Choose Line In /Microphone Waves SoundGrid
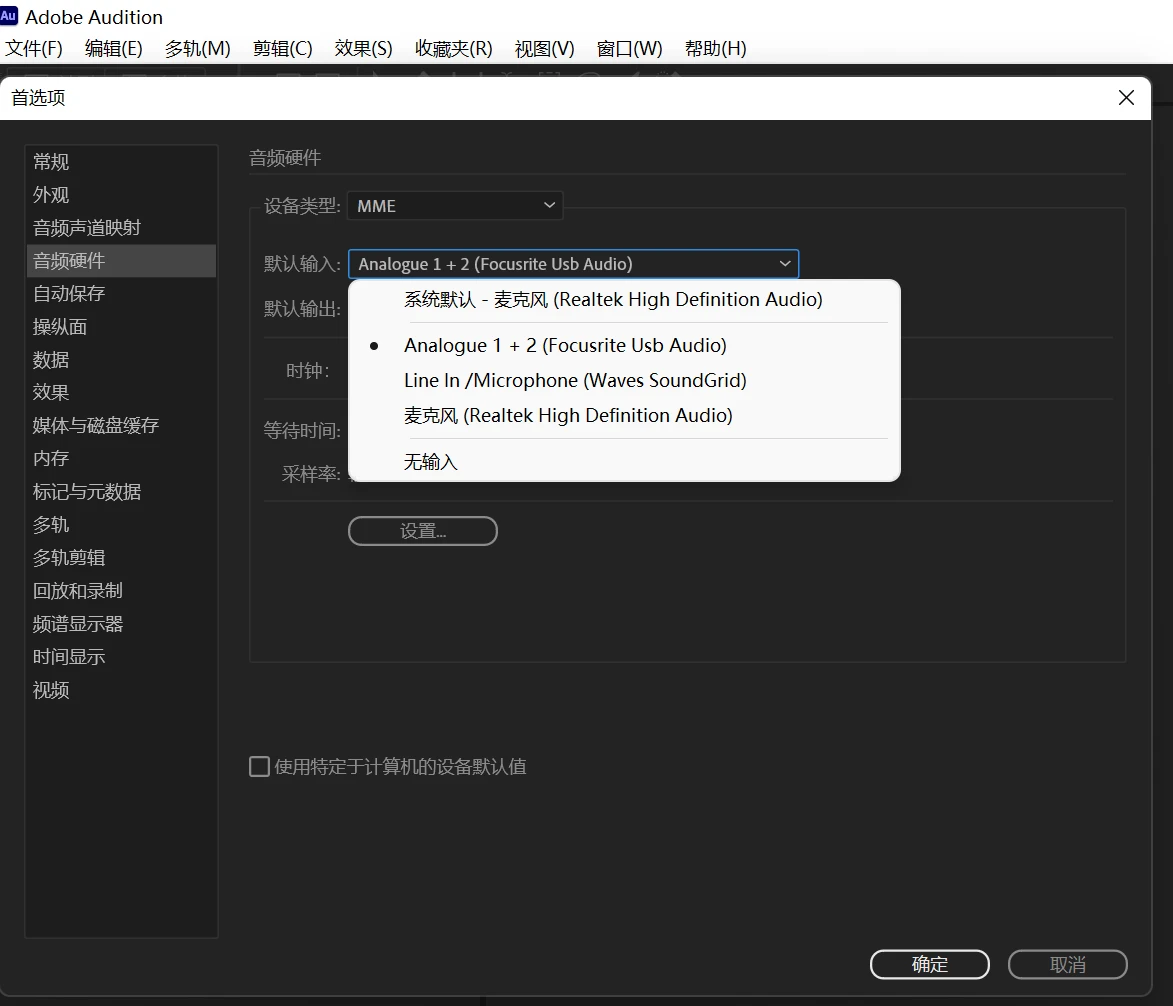 [625, 381]
